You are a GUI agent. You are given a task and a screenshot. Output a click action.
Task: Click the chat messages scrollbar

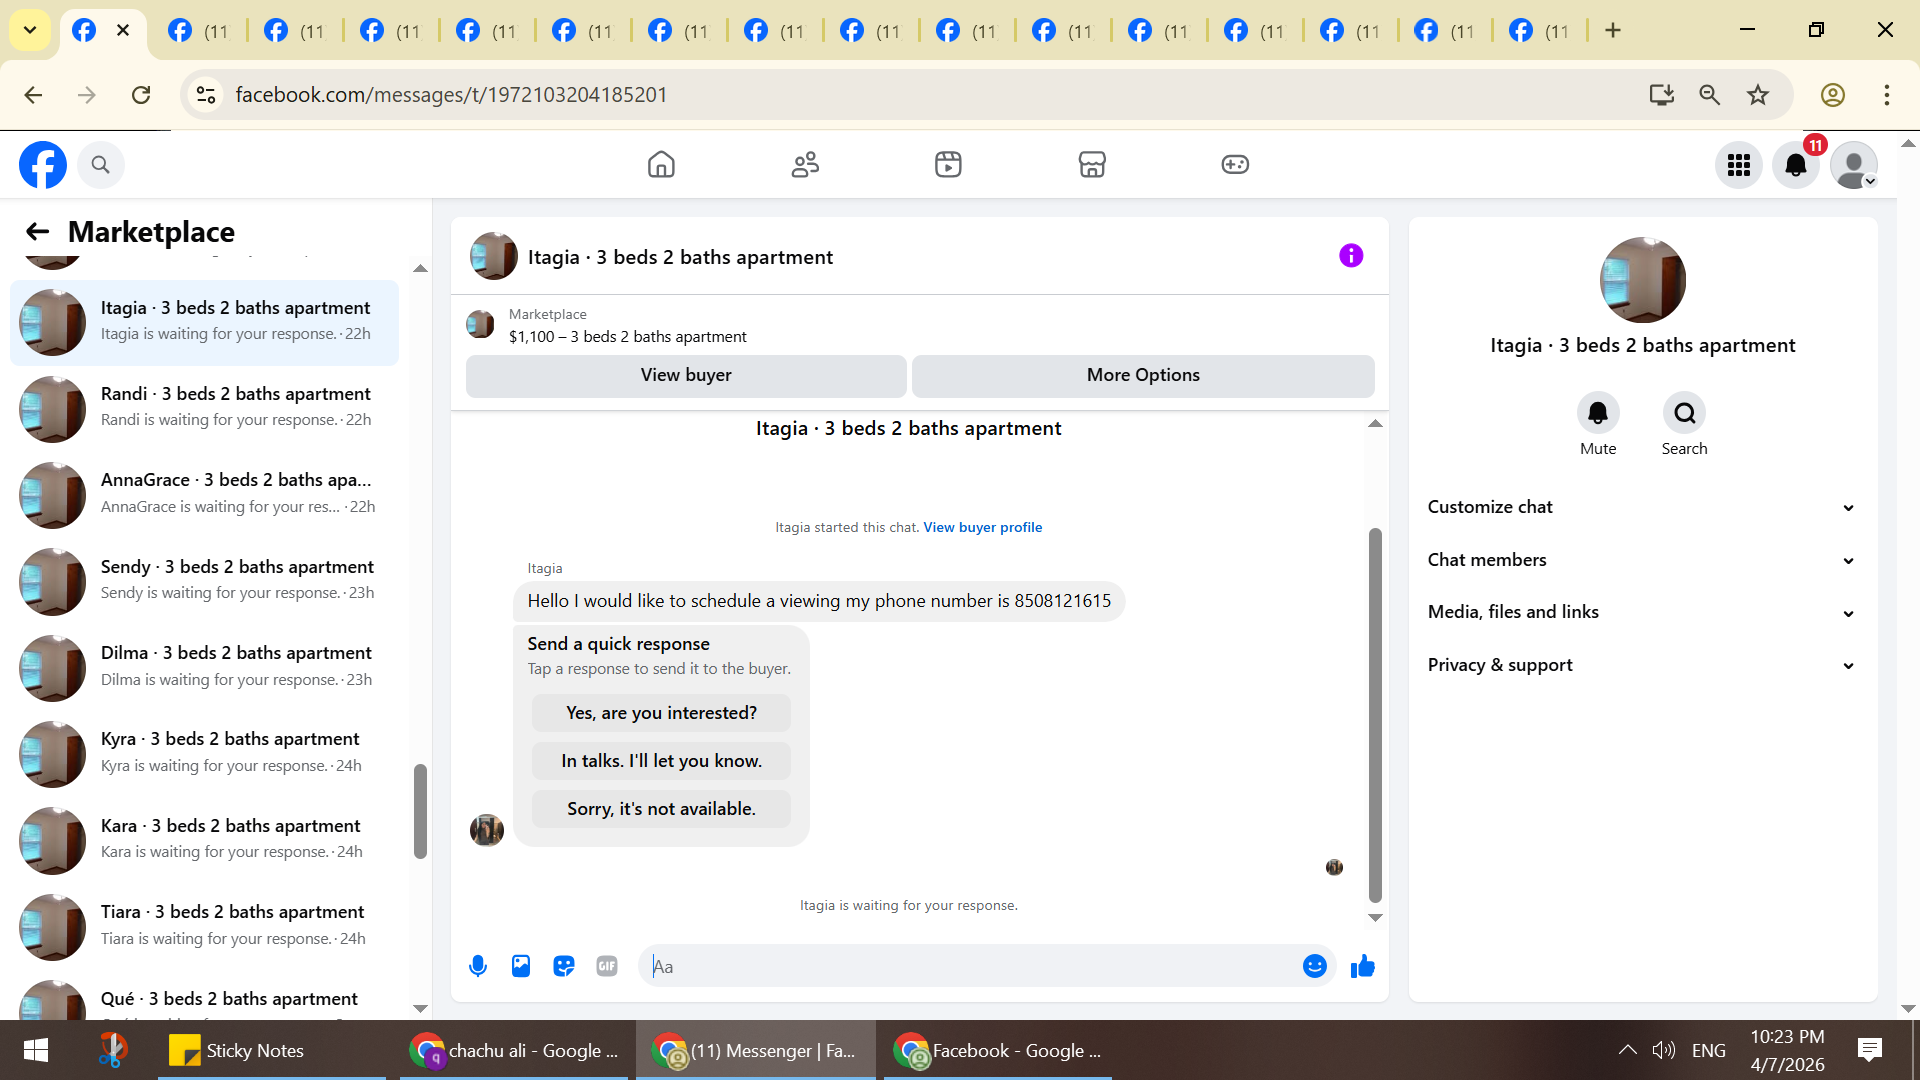pyautogui.click(x=1375, y=715)
